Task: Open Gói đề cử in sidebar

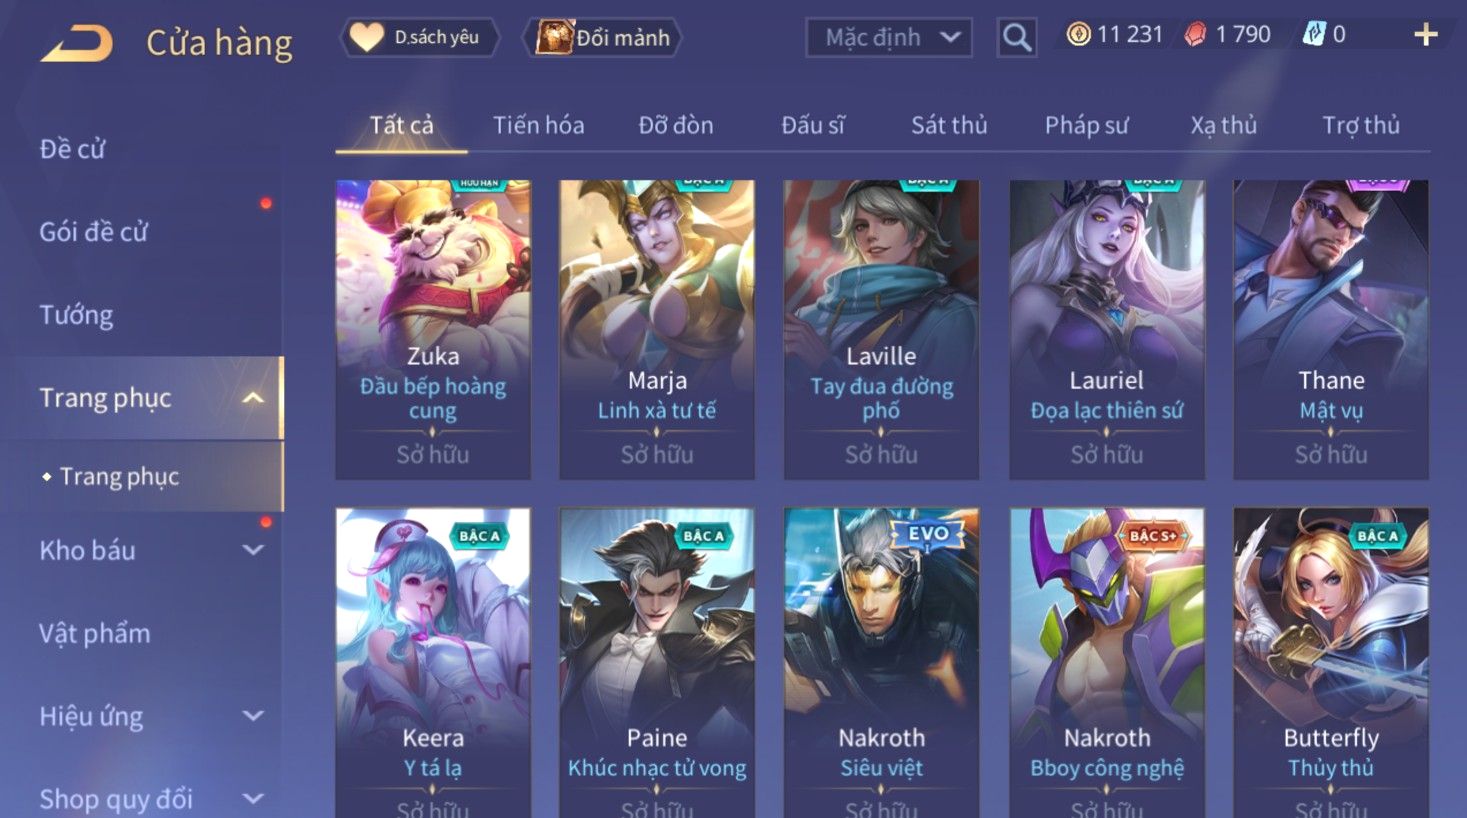Action: pyautogui.click(x=93, y=232)
